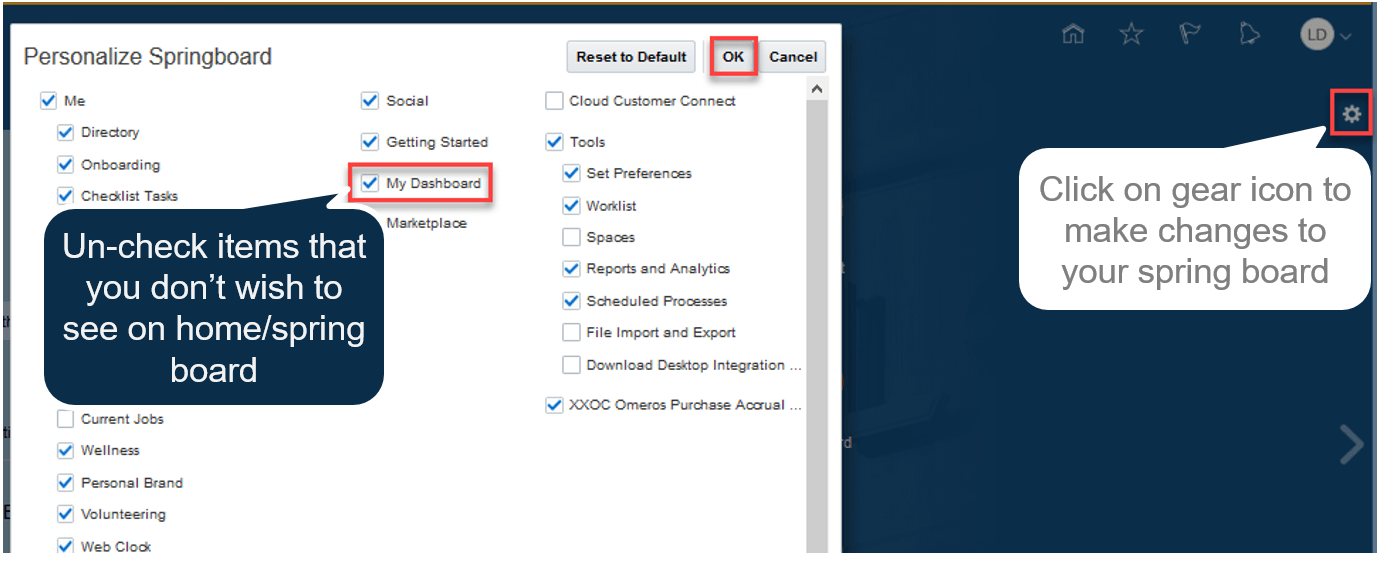The width and height of the screenshot is (1381, 568).
Task: Toggle the Tools group checkbox
Action: 554,142
